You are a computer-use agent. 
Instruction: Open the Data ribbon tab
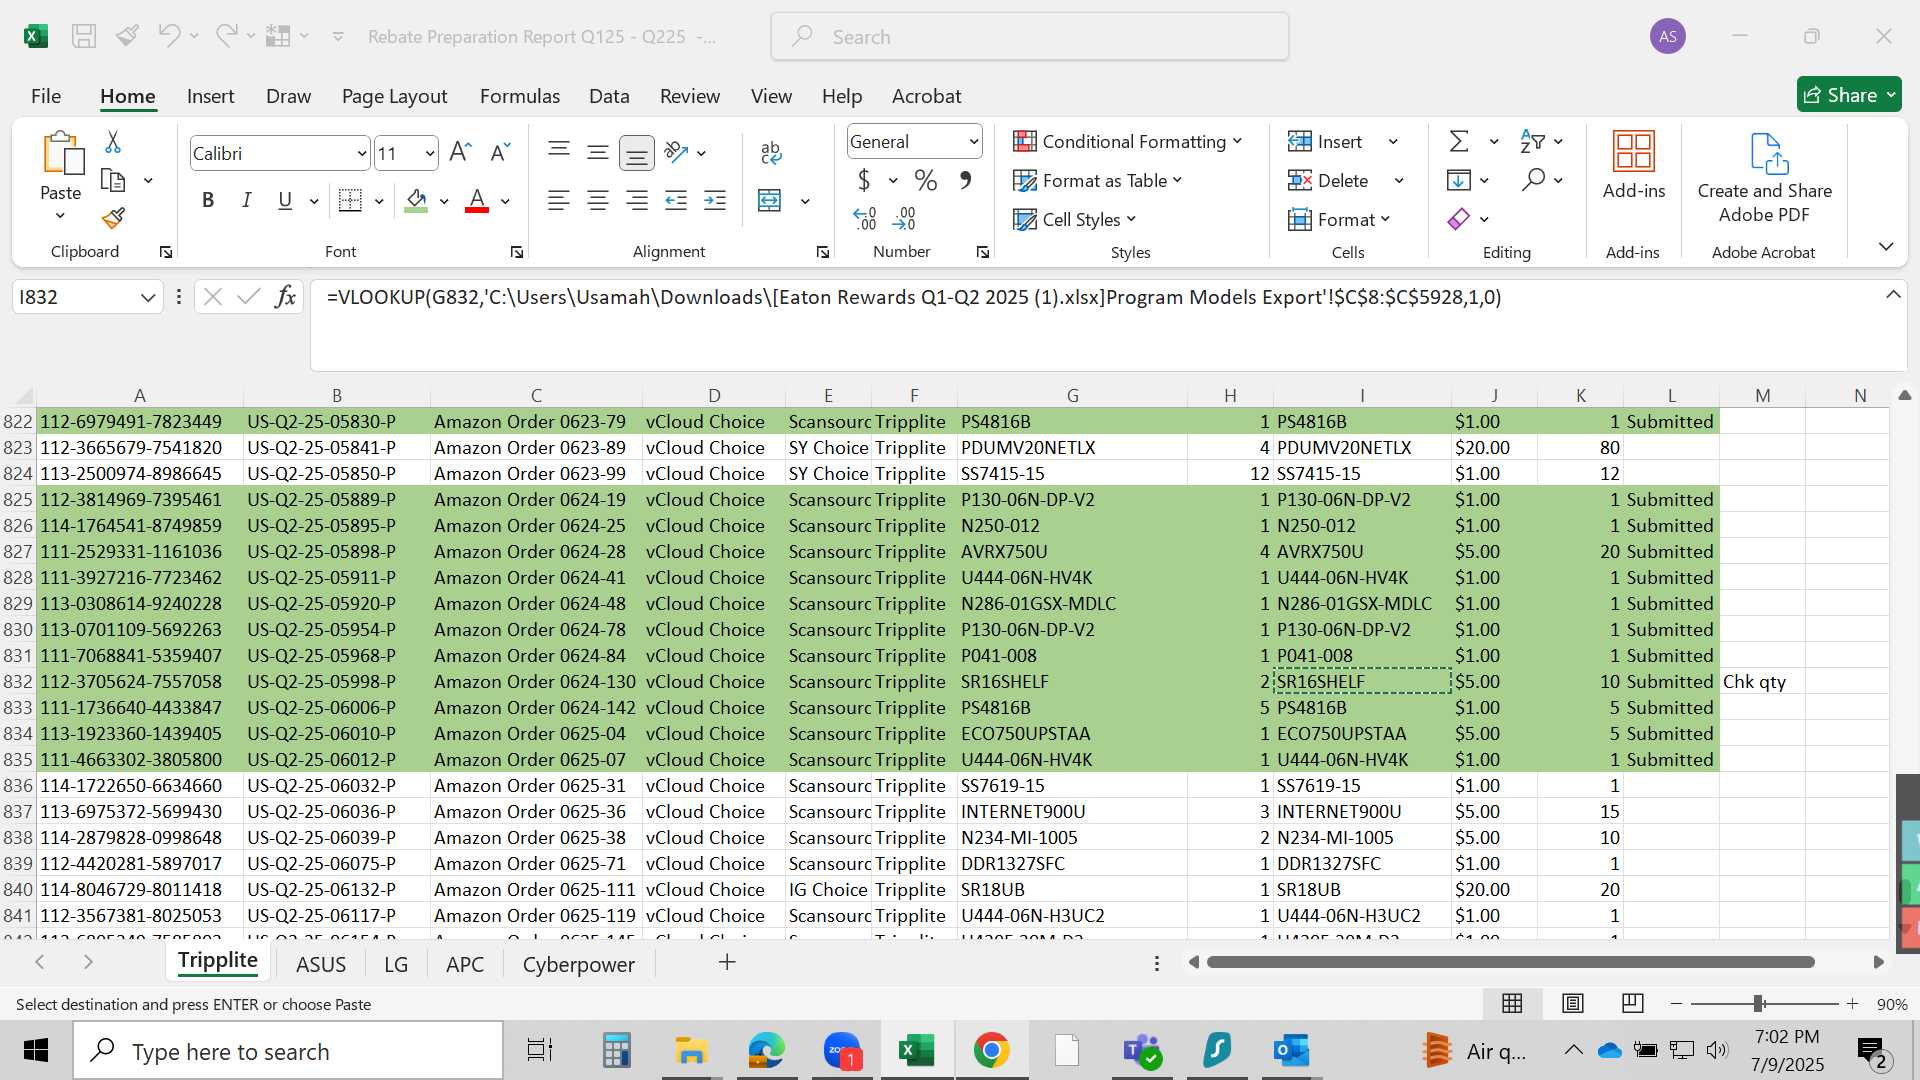pos(609,96)
